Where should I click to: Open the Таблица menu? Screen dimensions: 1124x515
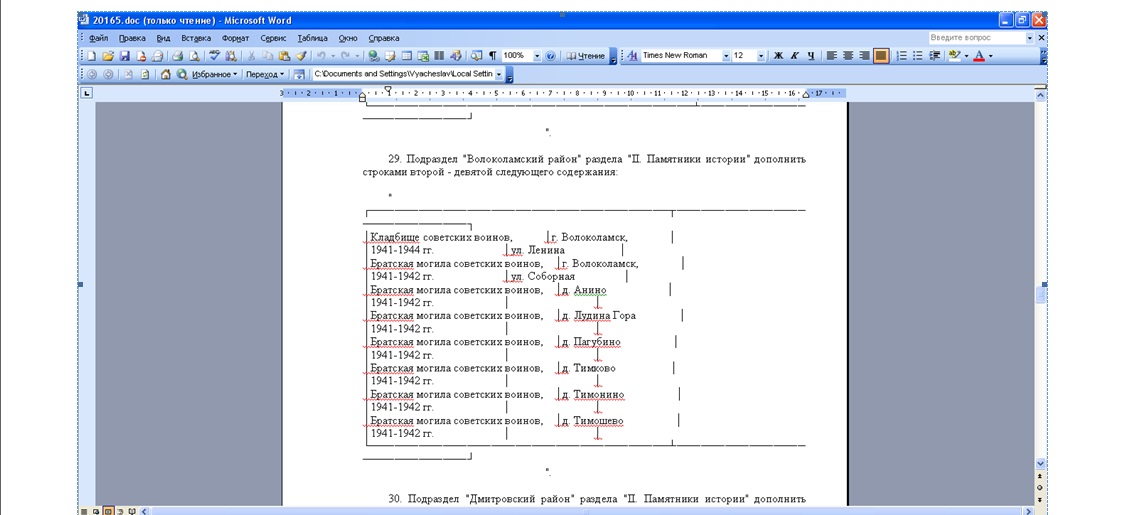pos(312,38)
